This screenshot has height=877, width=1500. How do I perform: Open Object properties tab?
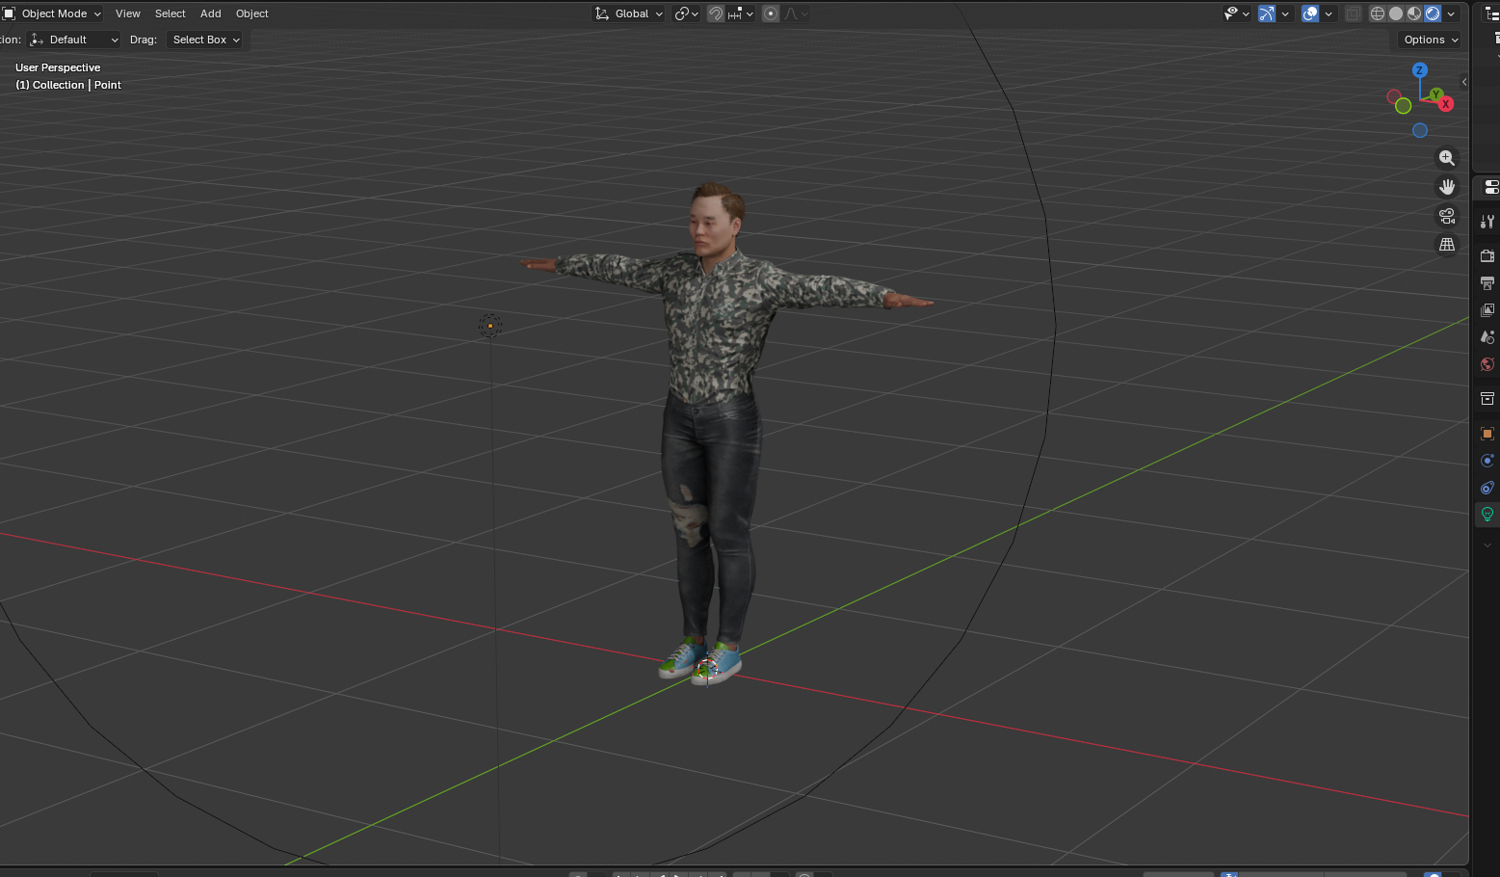tap(1487, 433)
